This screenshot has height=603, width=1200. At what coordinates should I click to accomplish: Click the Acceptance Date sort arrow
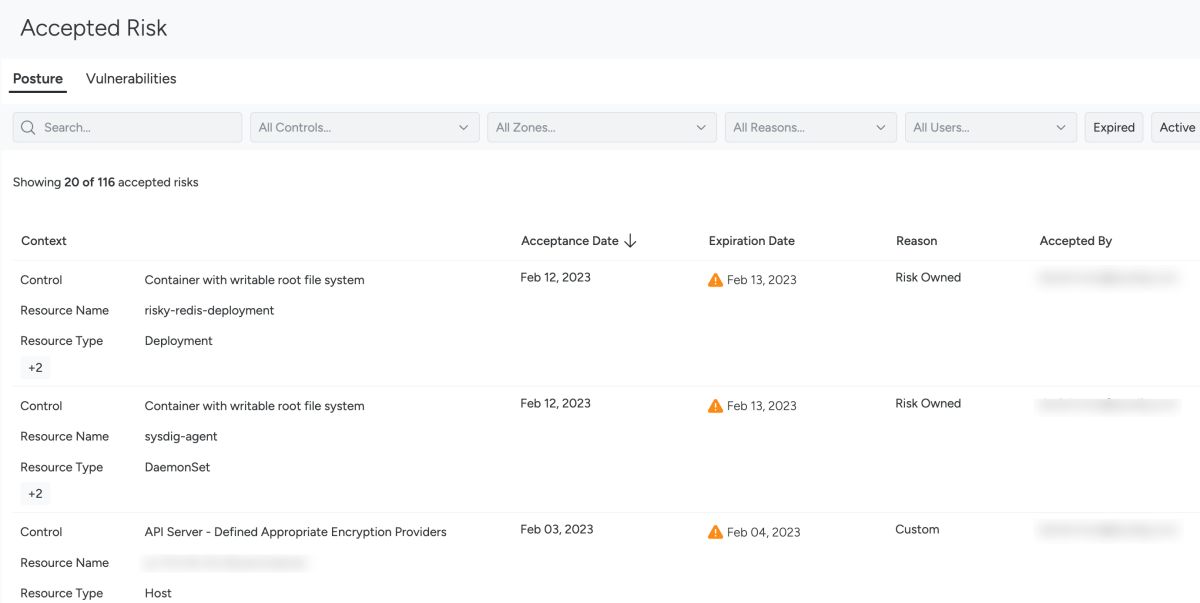click(630, 241)
